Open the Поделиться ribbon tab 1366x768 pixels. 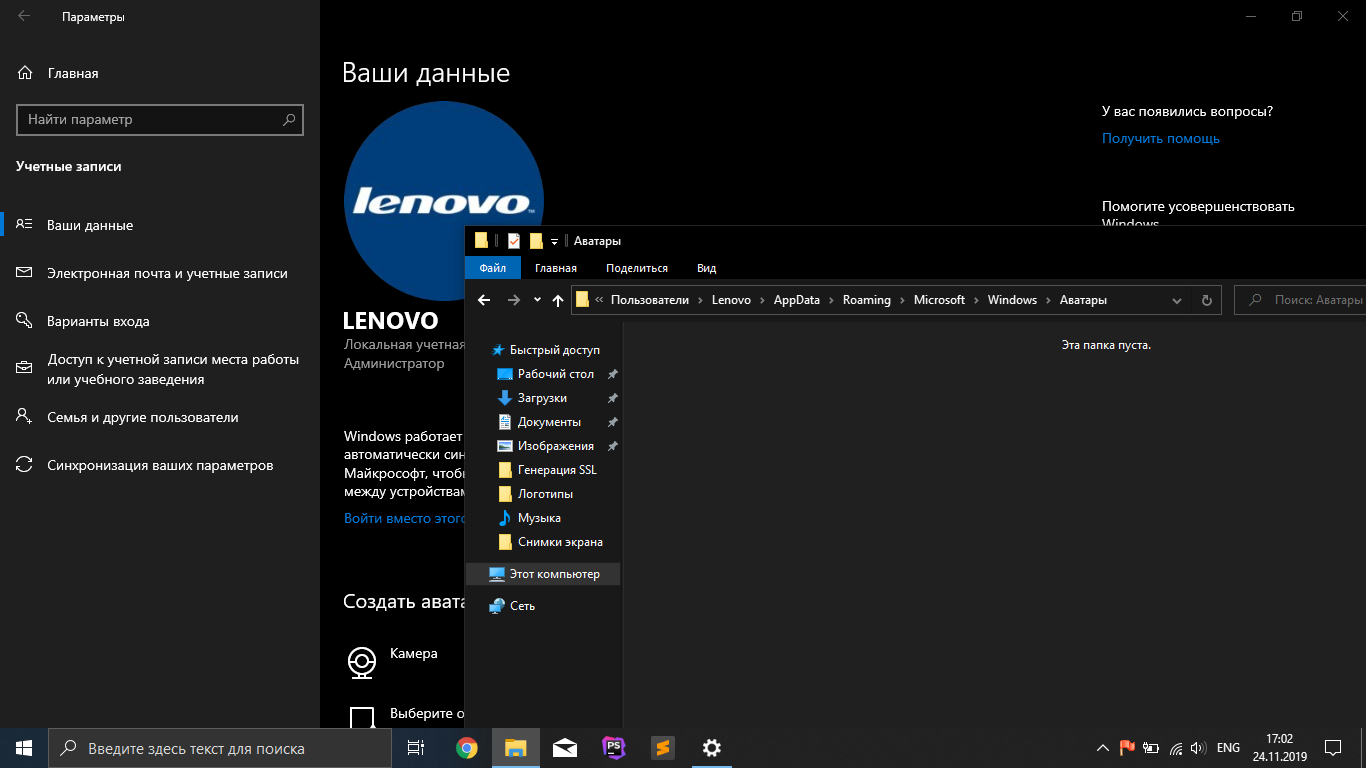click(637, 268)
